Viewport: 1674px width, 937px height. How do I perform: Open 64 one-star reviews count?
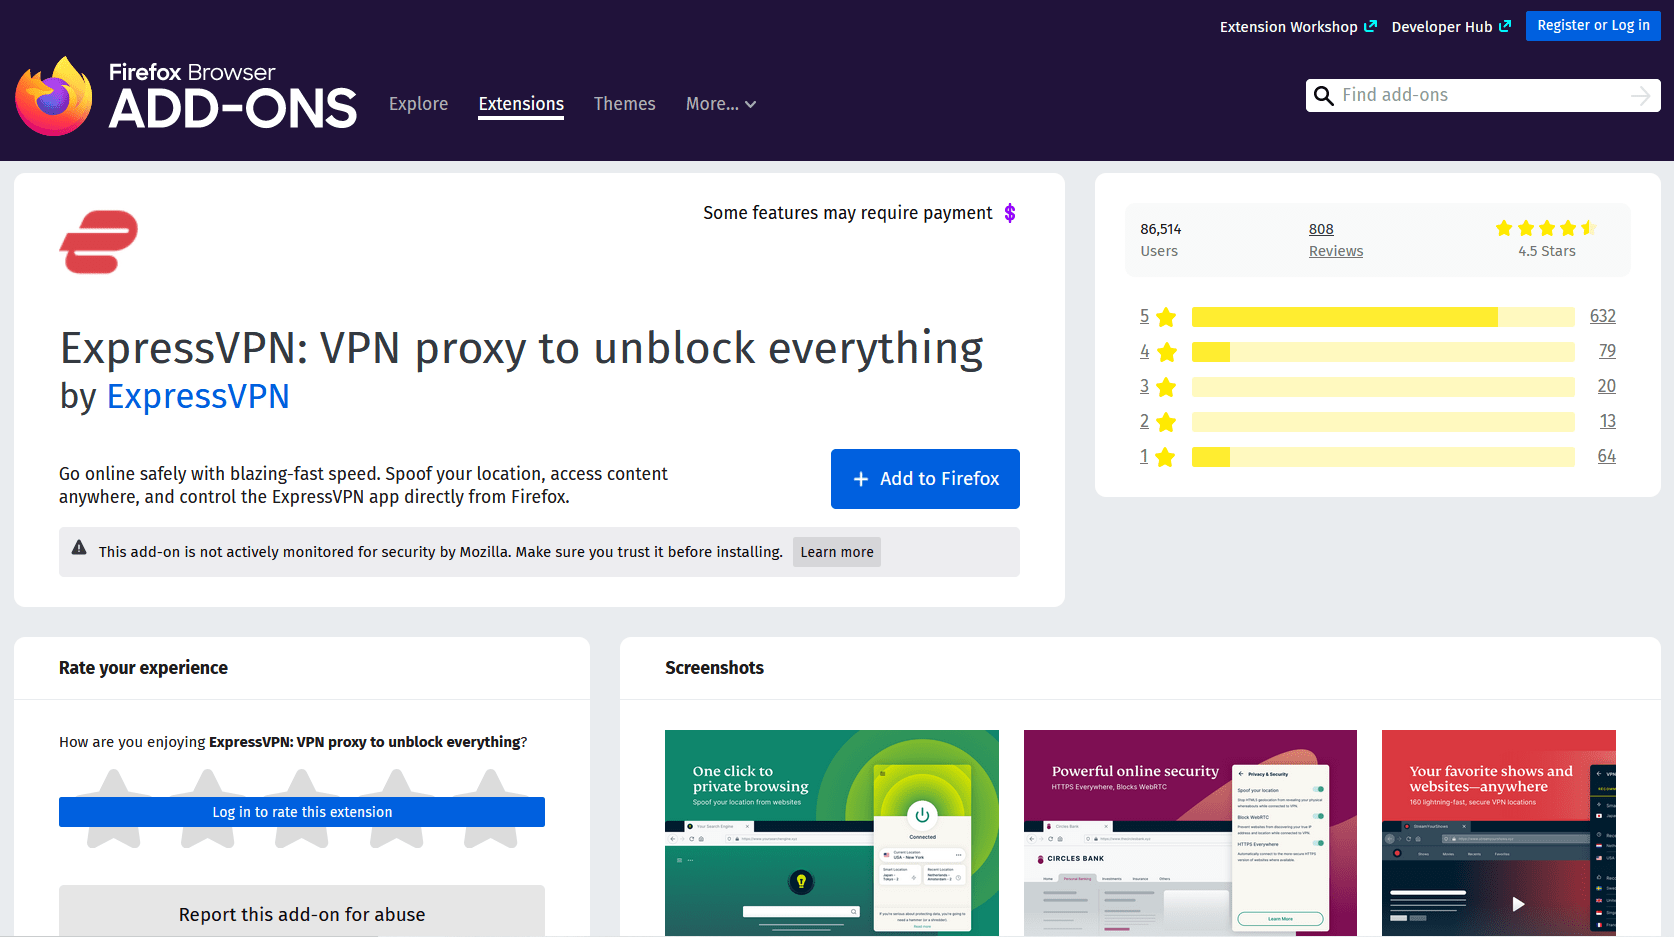[1606, 456]
